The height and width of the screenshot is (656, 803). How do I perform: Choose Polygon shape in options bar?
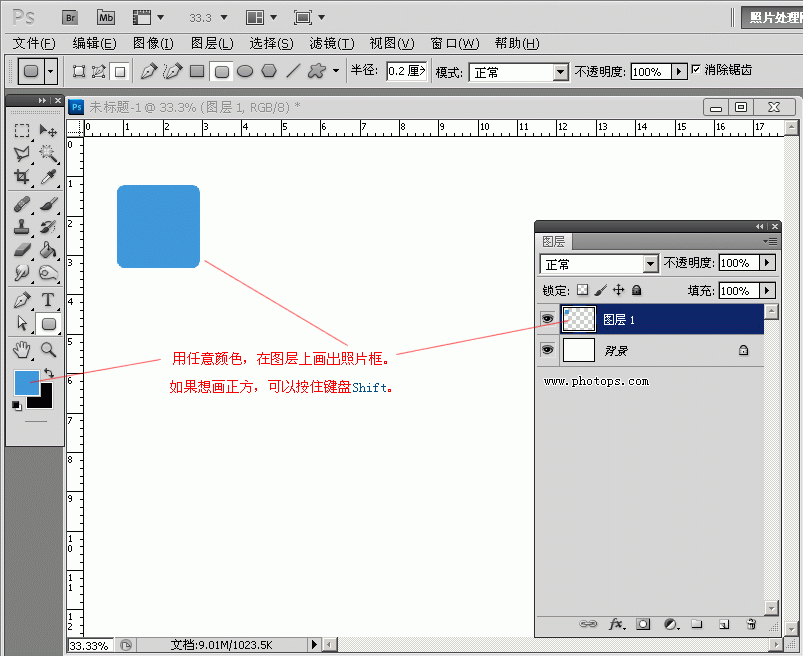269,71
